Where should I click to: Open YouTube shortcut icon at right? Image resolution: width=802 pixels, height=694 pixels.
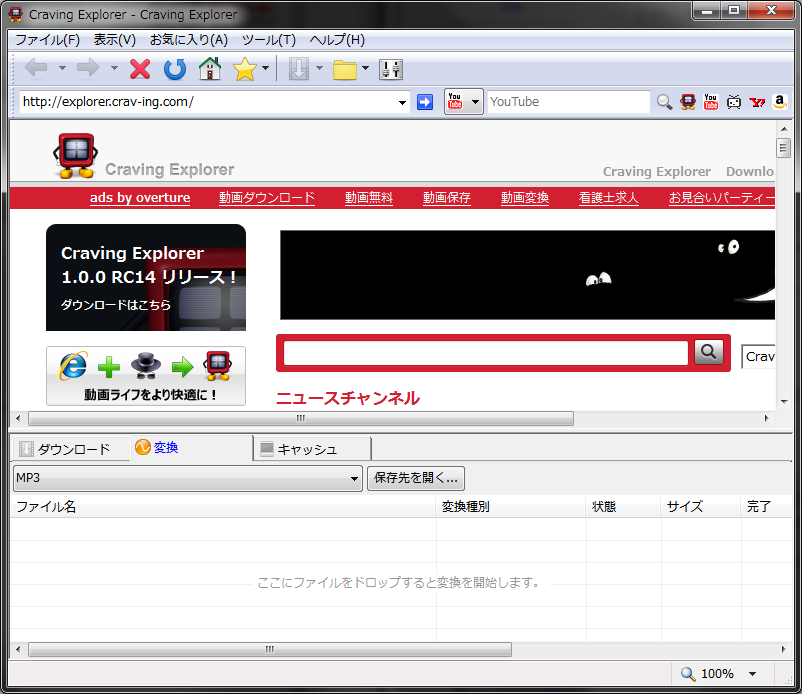tap(710, 102)
